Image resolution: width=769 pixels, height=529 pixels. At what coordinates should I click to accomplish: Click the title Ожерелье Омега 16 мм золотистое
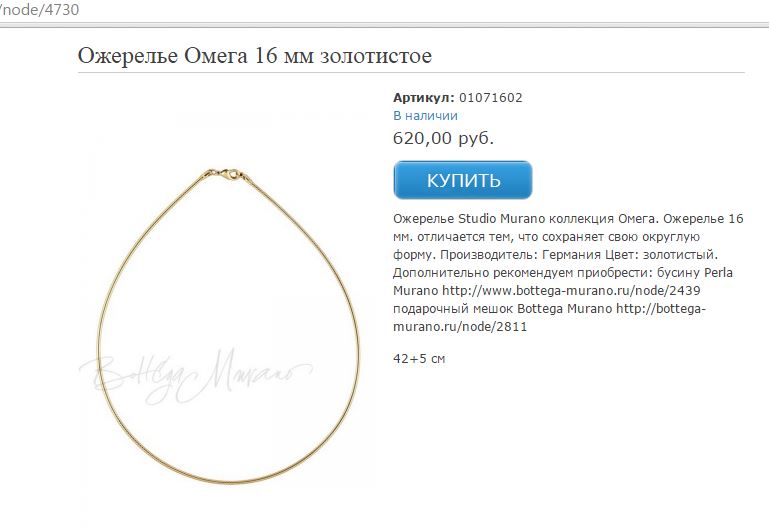point(255,55)
